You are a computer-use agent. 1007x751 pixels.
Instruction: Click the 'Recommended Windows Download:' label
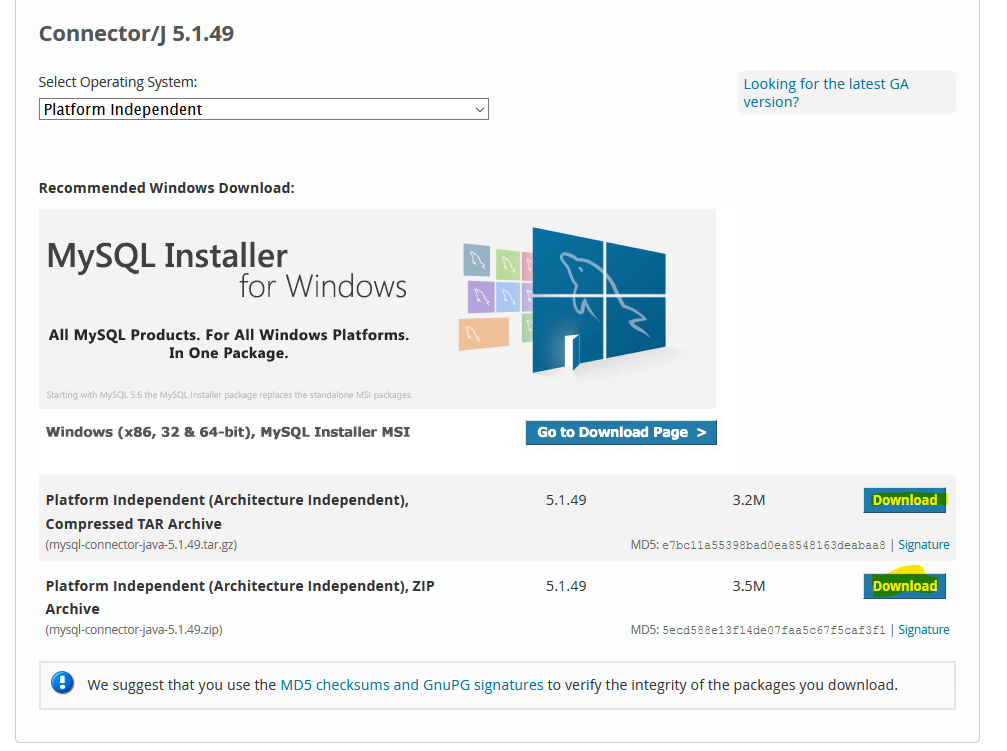point(166,188)
